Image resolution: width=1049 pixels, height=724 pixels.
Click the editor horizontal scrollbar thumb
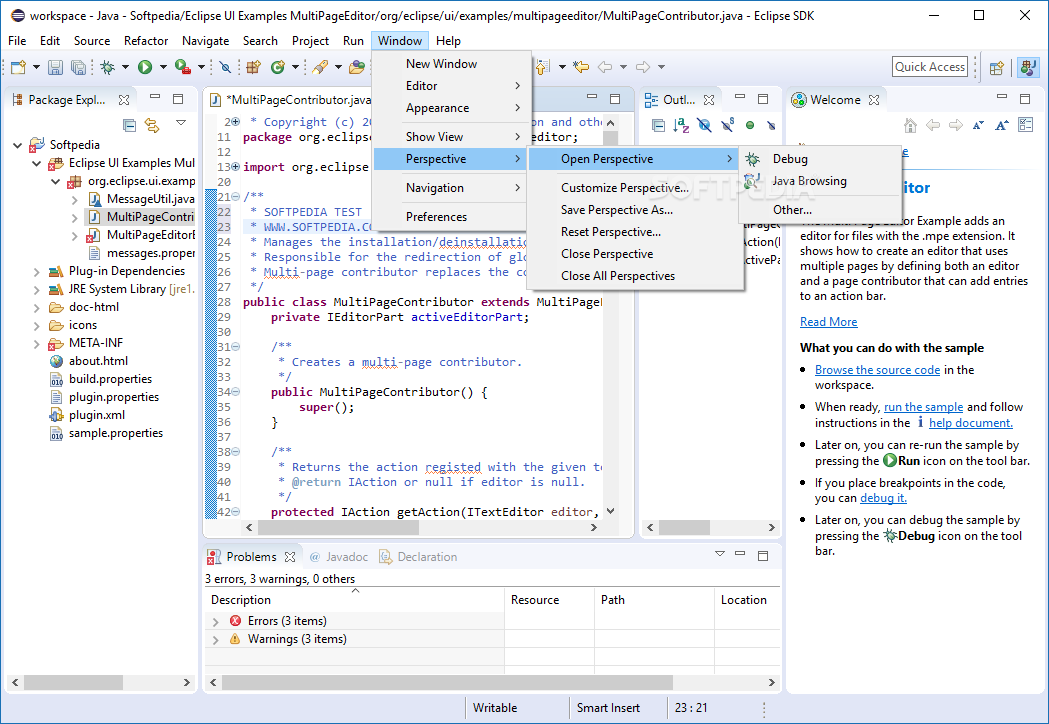(339, 527)
